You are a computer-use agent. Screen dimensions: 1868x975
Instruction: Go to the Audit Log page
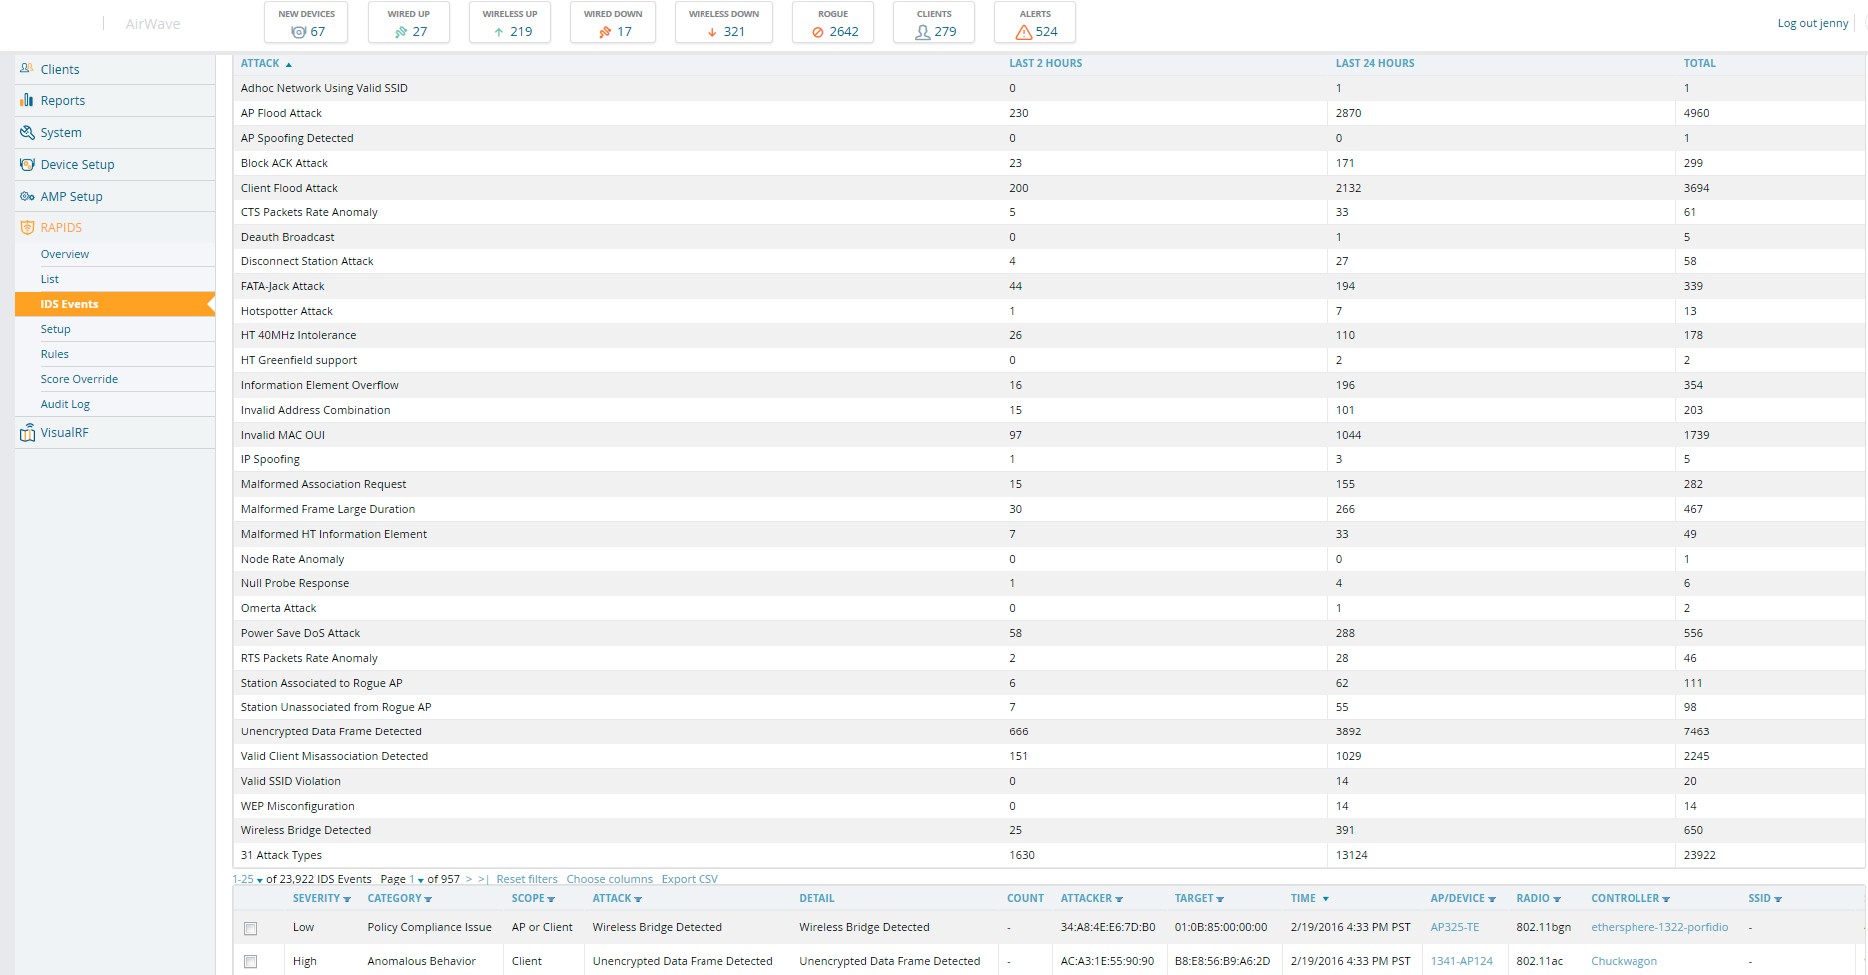65,404
